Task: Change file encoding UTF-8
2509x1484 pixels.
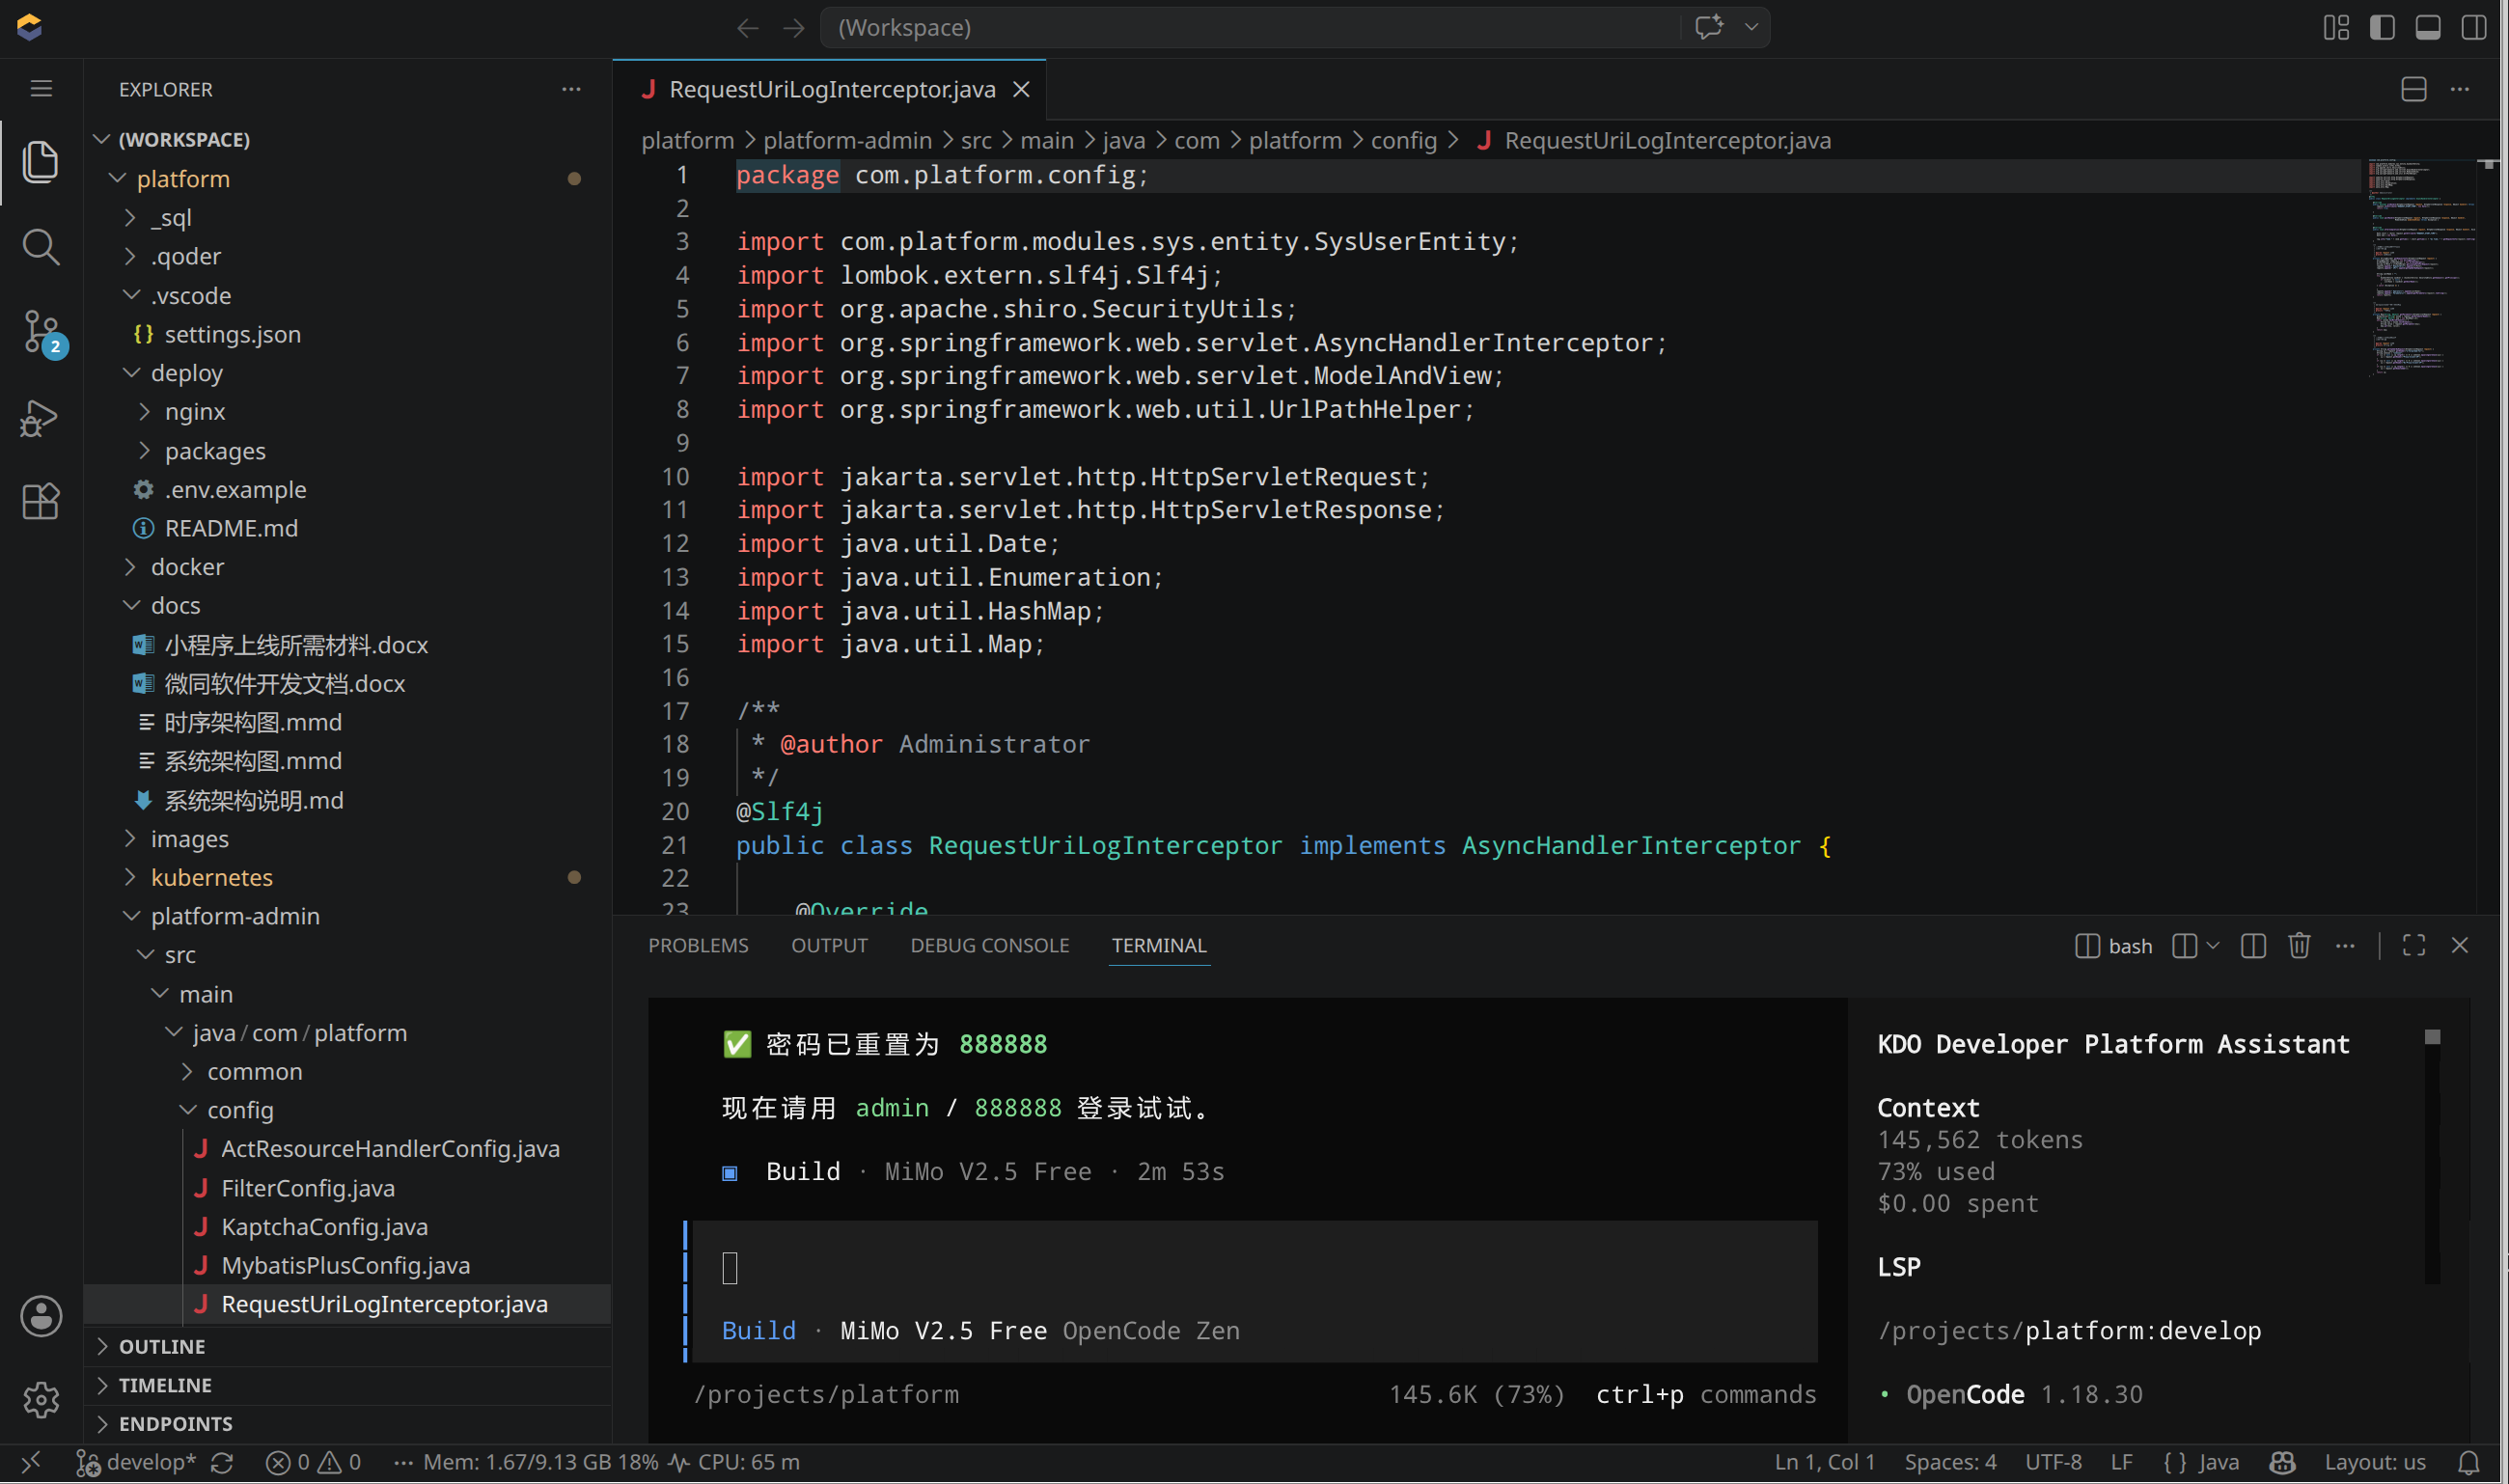Action: coord(2053,1462)
